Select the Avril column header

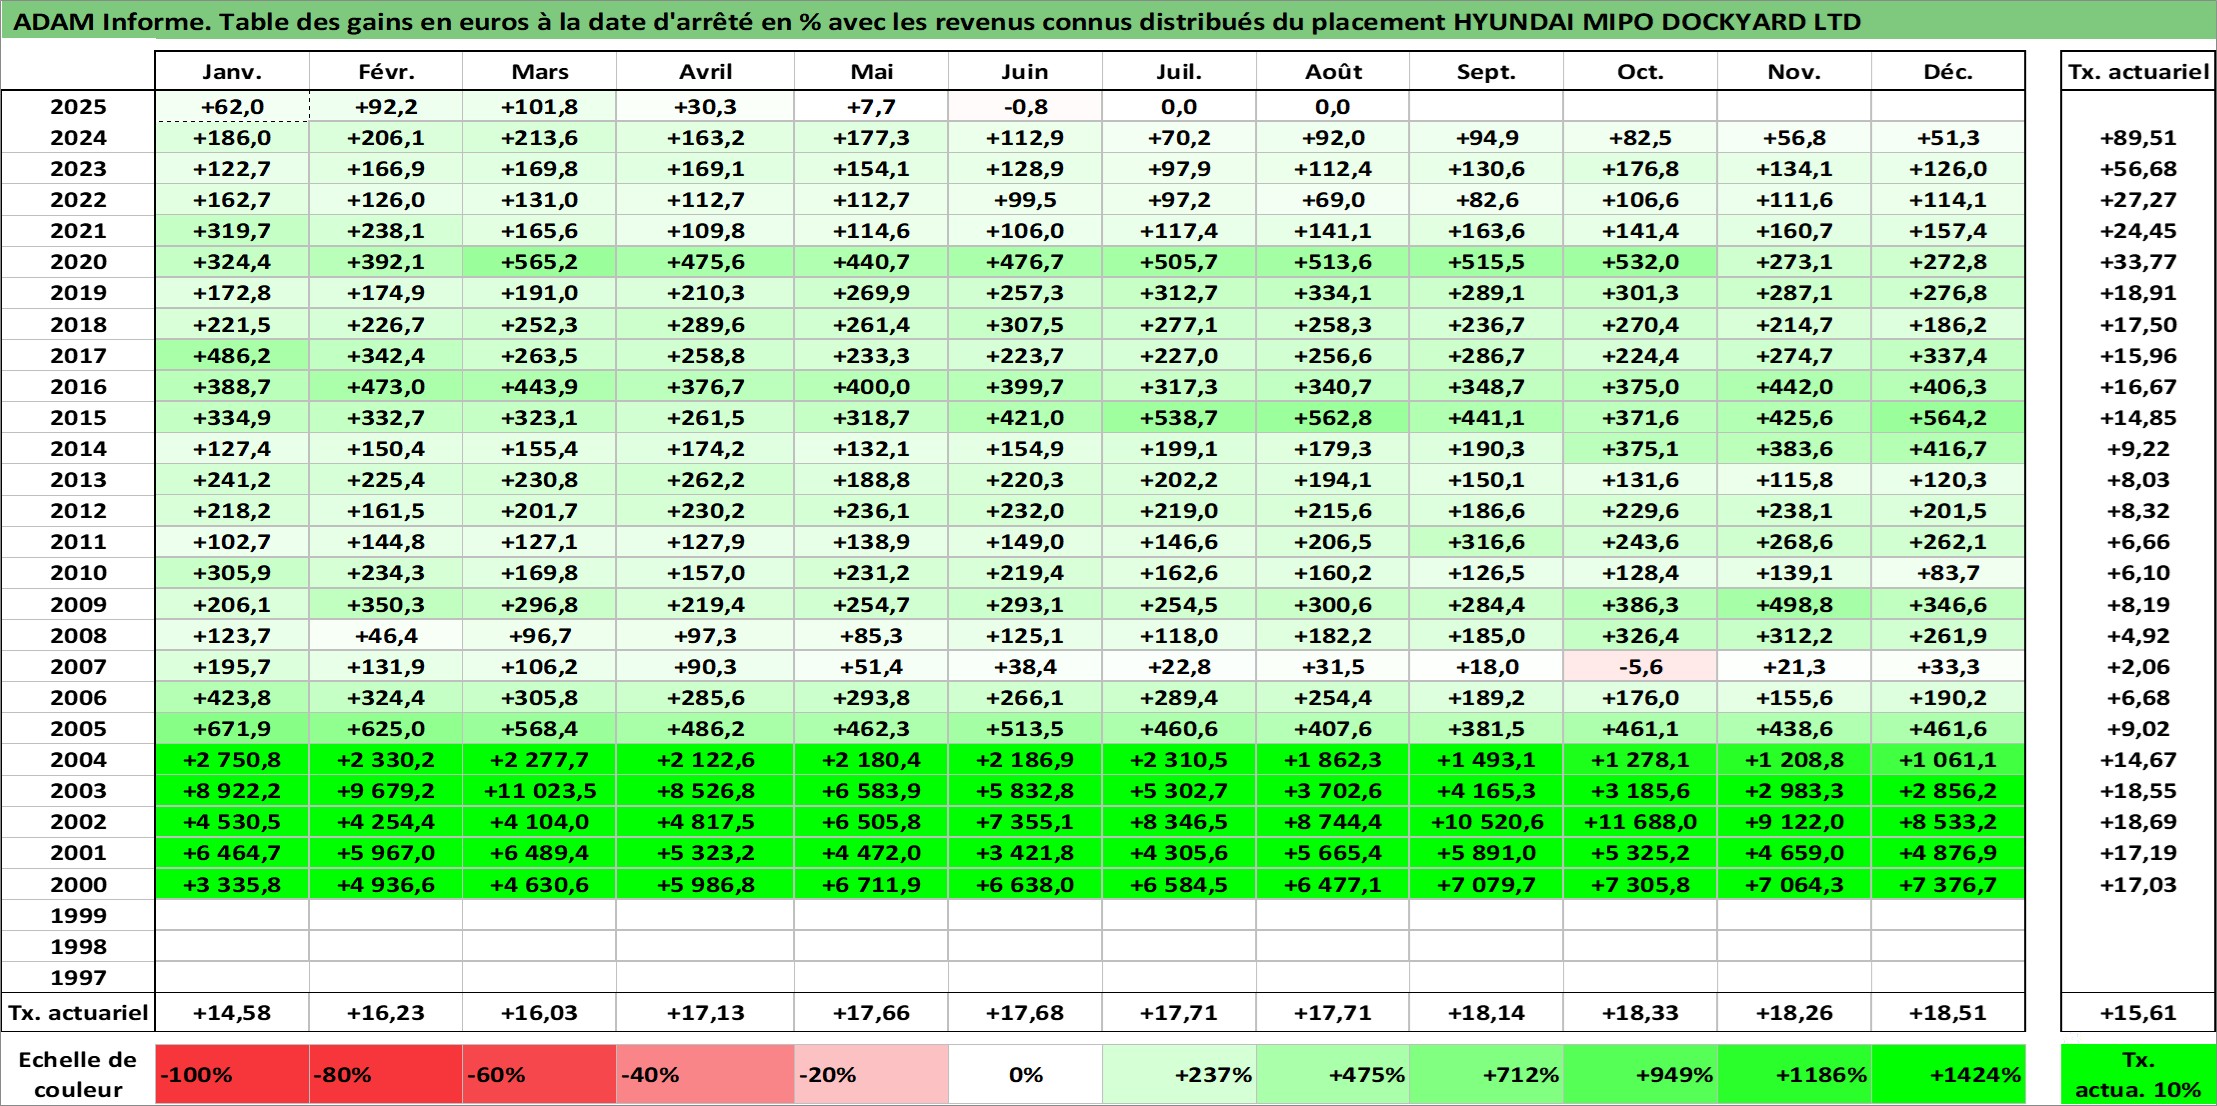[x=706, y=71]
